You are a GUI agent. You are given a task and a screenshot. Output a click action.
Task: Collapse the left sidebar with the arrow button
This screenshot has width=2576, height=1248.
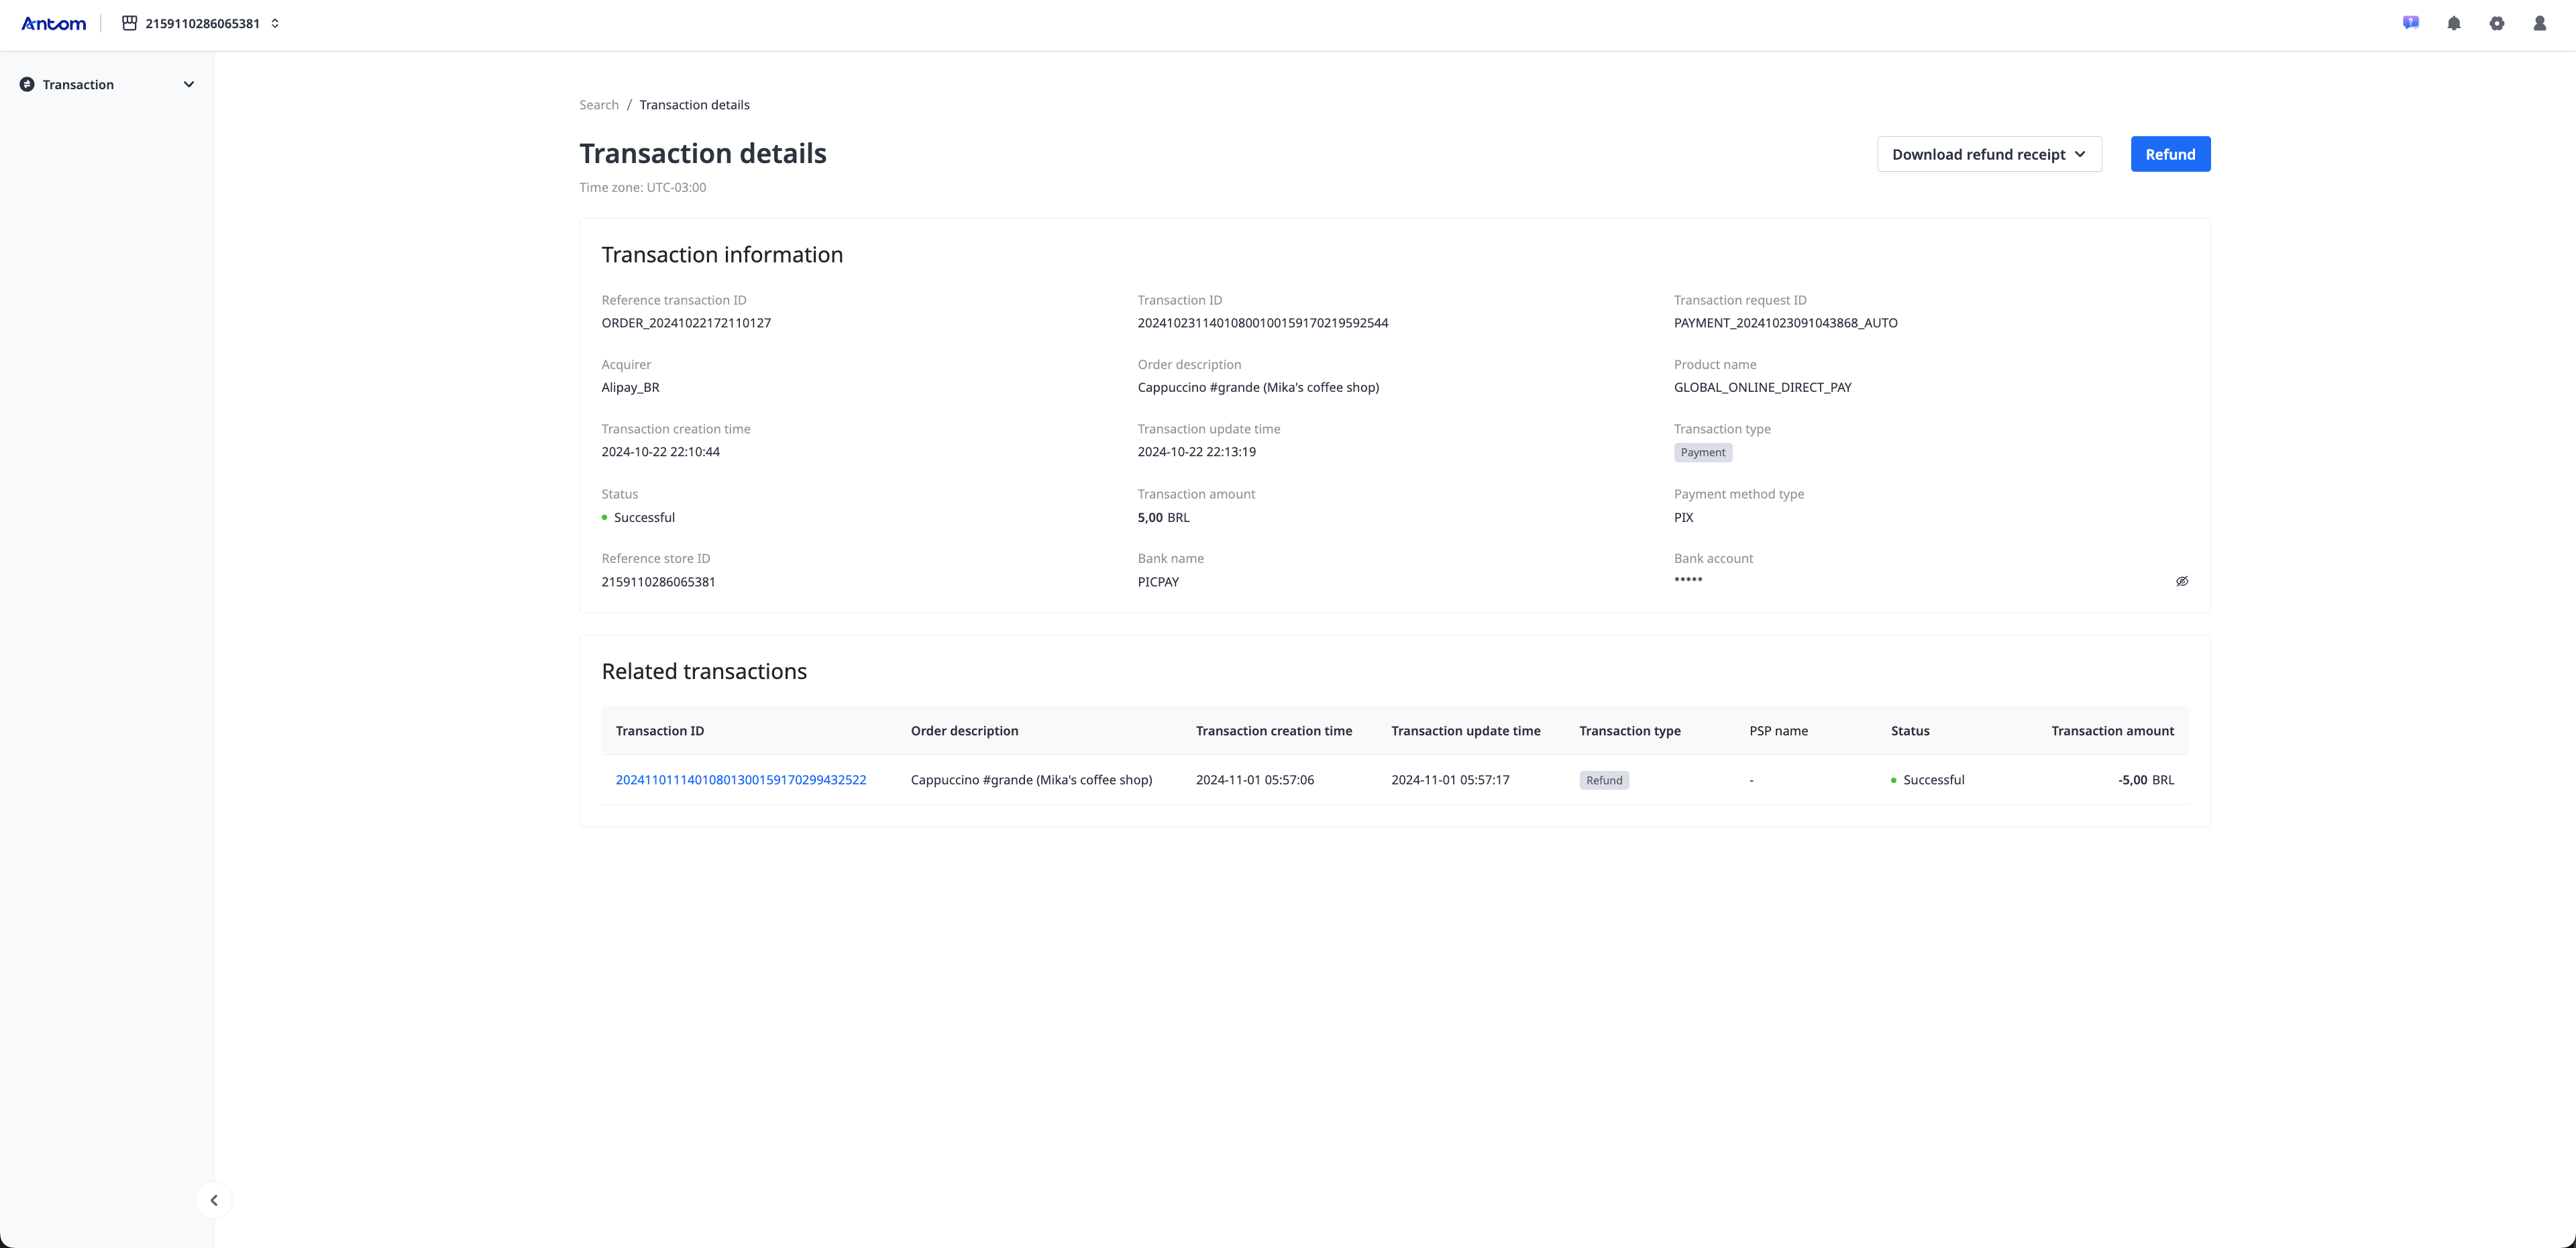click(x=214, y=1199)
